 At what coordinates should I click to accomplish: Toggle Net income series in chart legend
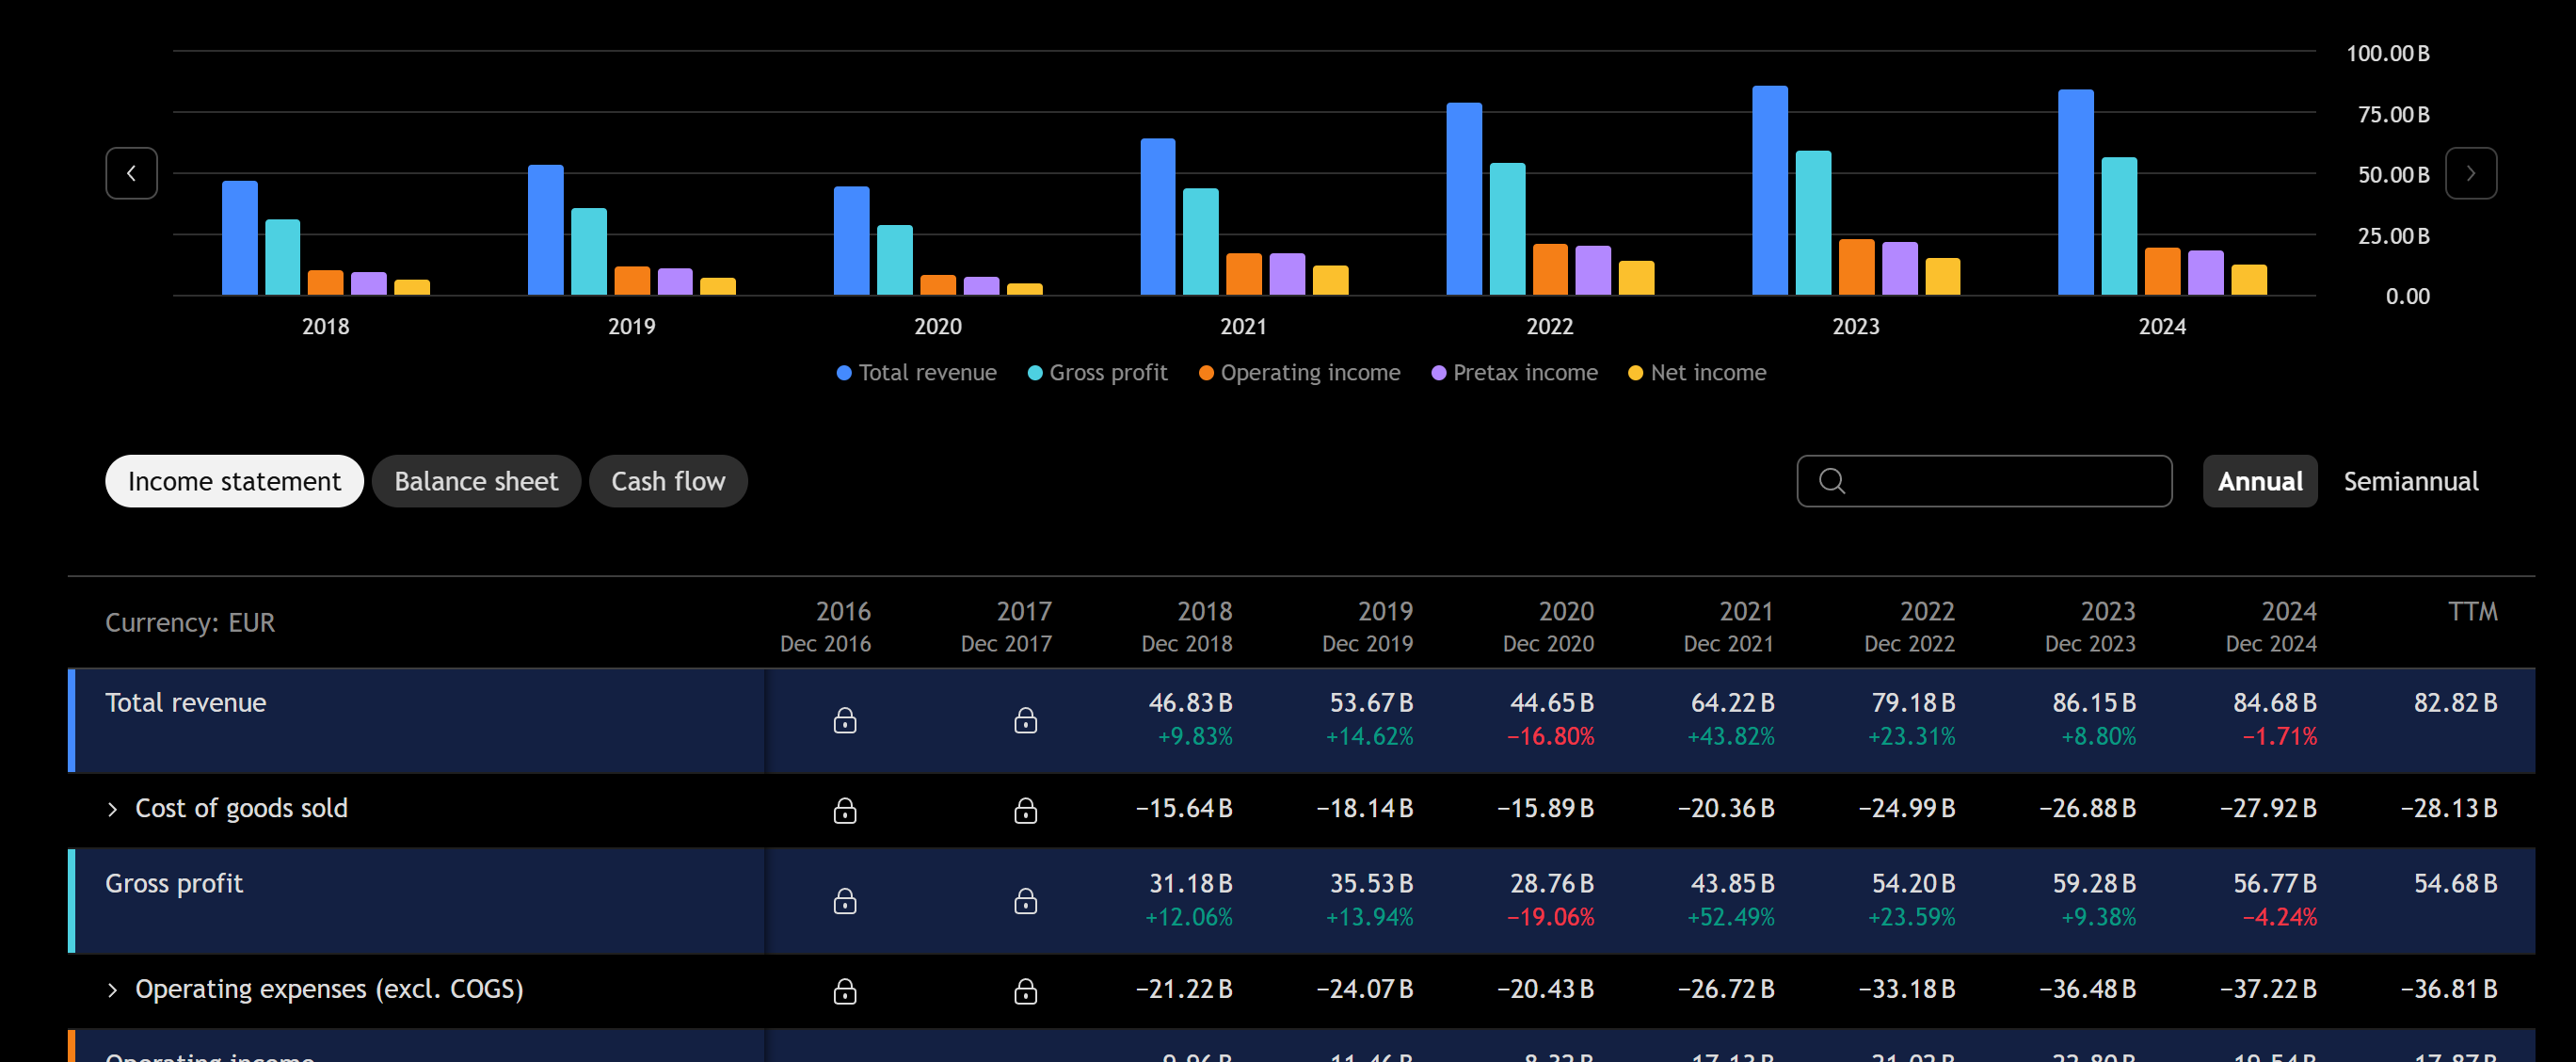click(x=1697, y=373)
